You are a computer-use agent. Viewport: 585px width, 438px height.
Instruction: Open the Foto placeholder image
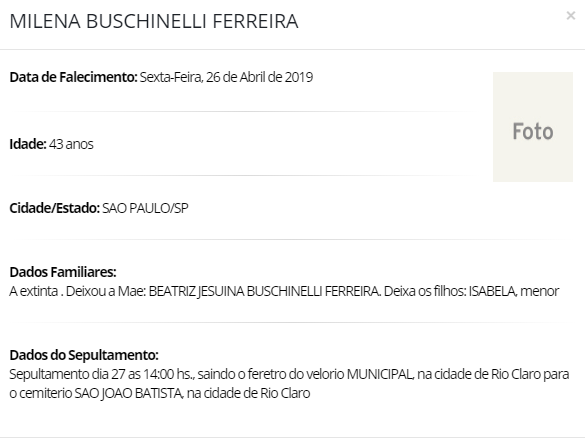tap(533, 127)
